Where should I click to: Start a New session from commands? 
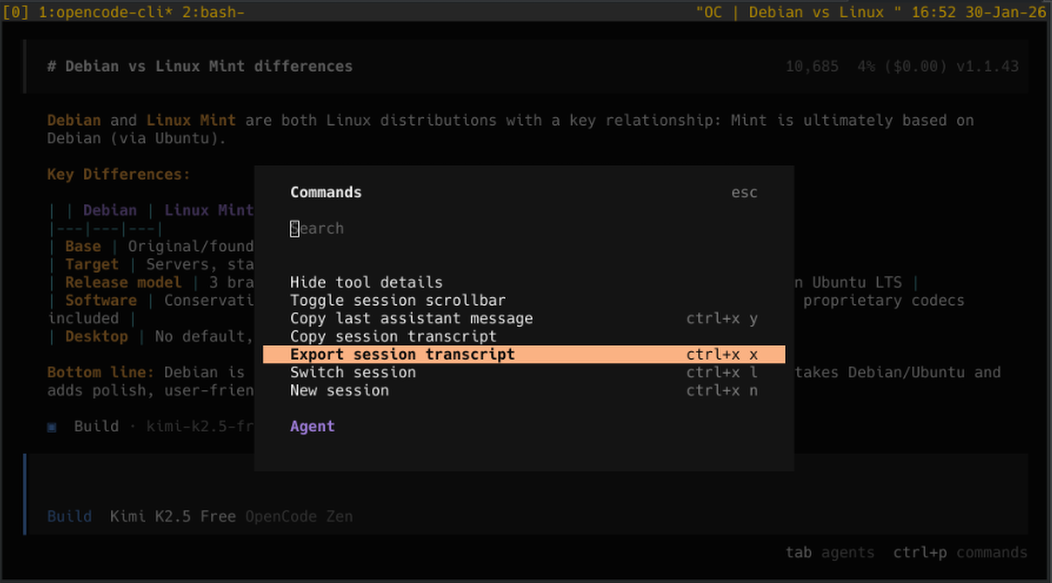coord(339,391)
